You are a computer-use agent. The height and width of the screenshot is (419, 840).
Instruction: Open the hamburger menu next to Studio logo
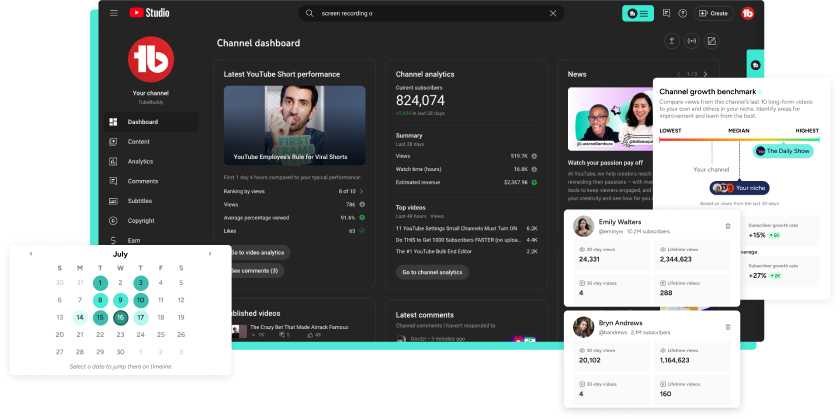(113, 13)
